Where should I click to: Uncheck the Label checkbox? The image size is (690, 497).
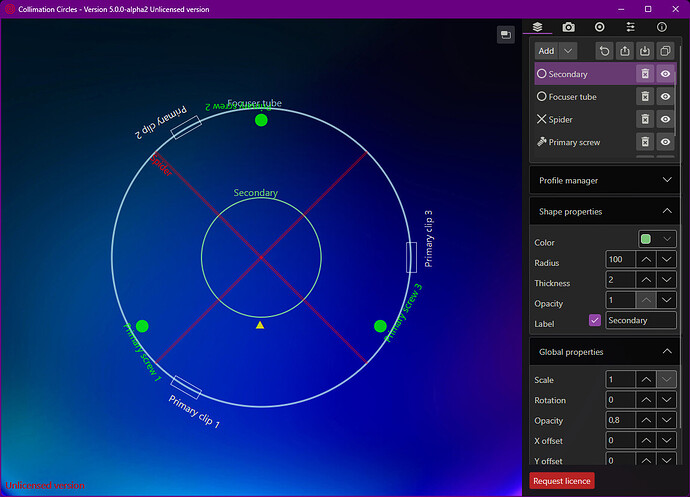coord(595,320)
